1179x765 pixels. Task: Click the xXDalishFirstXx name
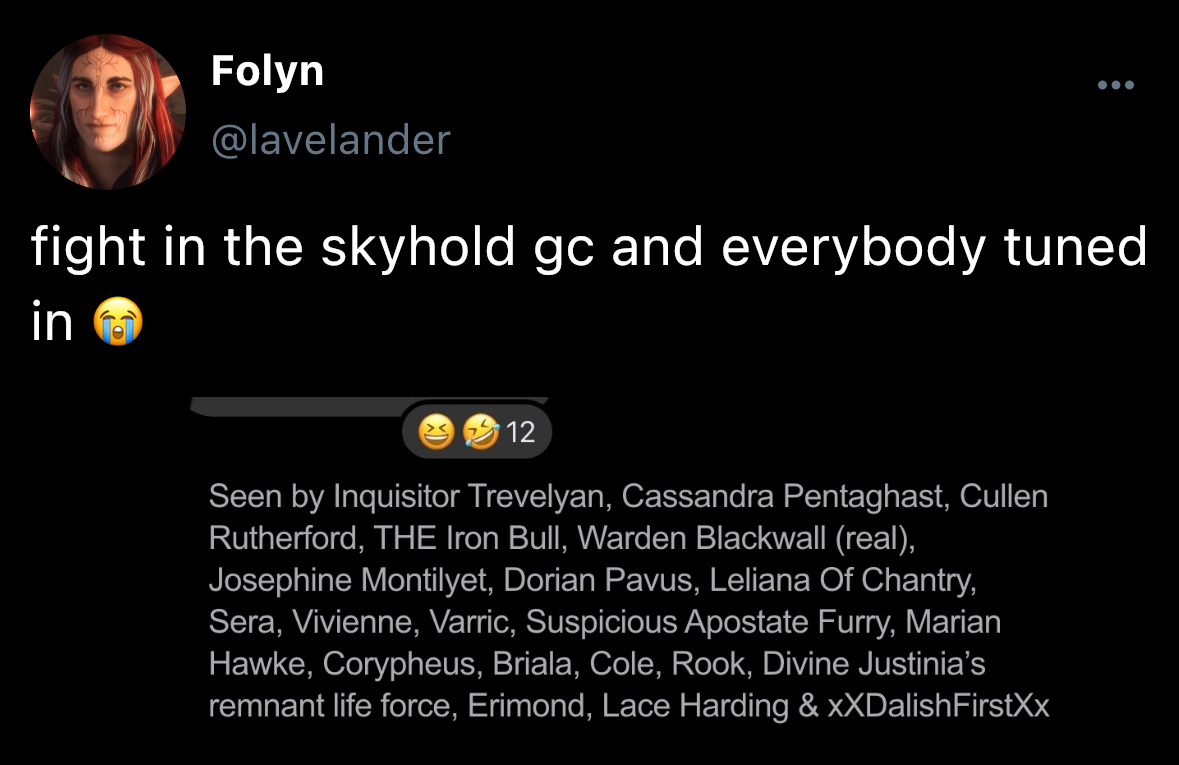coord(937,706)
